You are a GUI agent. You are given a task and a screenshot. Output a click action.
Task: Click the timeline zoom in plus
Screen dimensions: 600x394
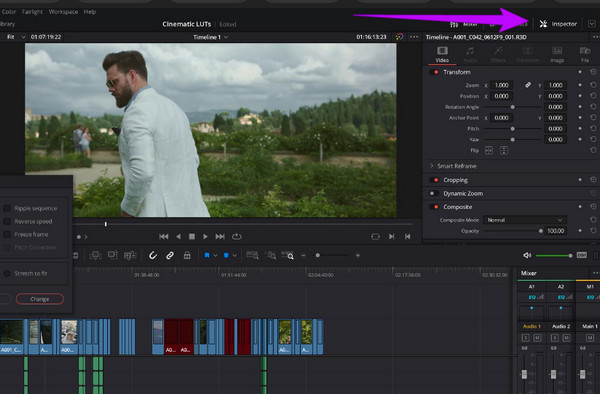358,255
